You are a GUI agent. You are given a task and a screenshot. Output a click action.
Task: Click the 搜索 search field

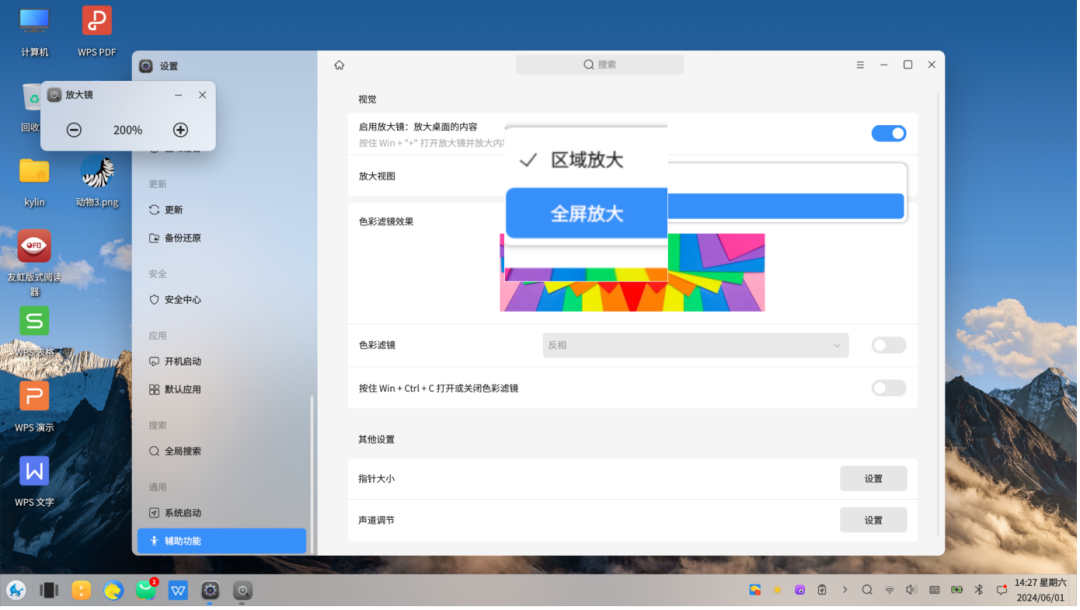point(600,65)
